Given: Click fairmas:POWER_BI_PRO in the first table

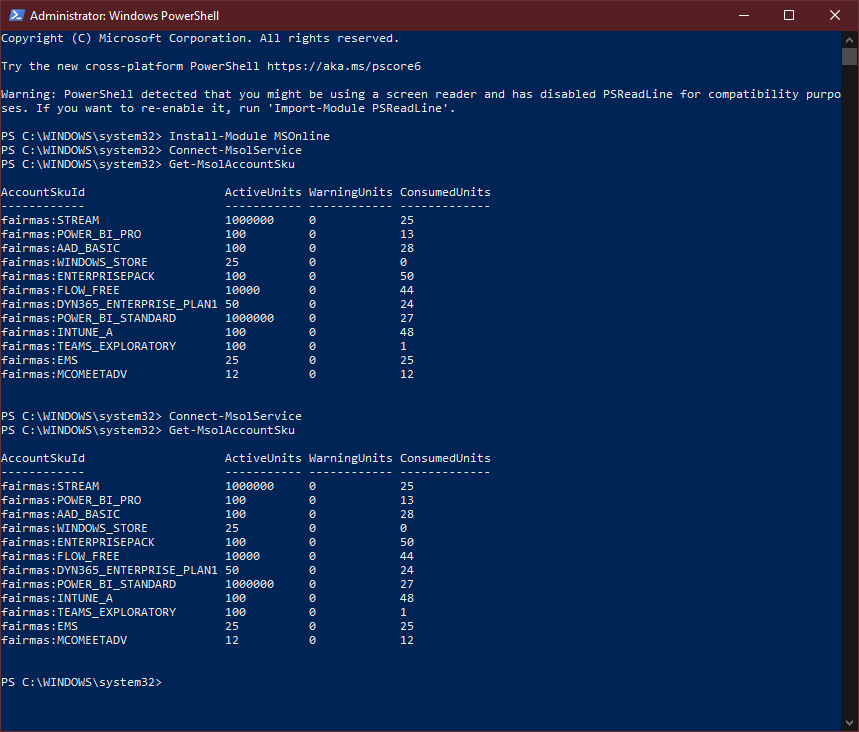Looking at the screenshot, I should click(71, 235).
